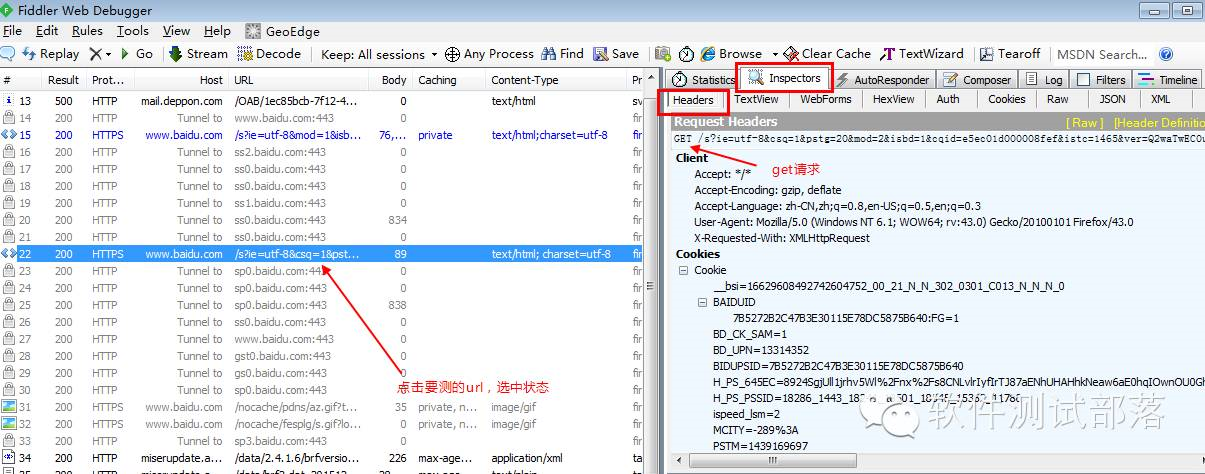Select the TextView inspector tab
Viewport: 1205px width, 474px height.
click(x=756, y=99)
